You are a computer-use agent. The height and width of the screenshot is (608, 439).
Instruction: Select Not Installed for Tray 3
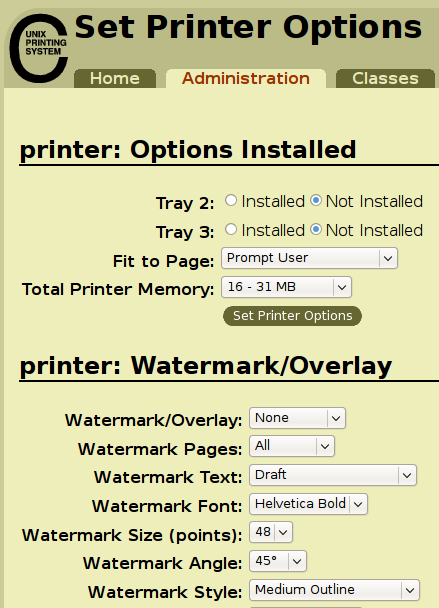click(316, 230)
